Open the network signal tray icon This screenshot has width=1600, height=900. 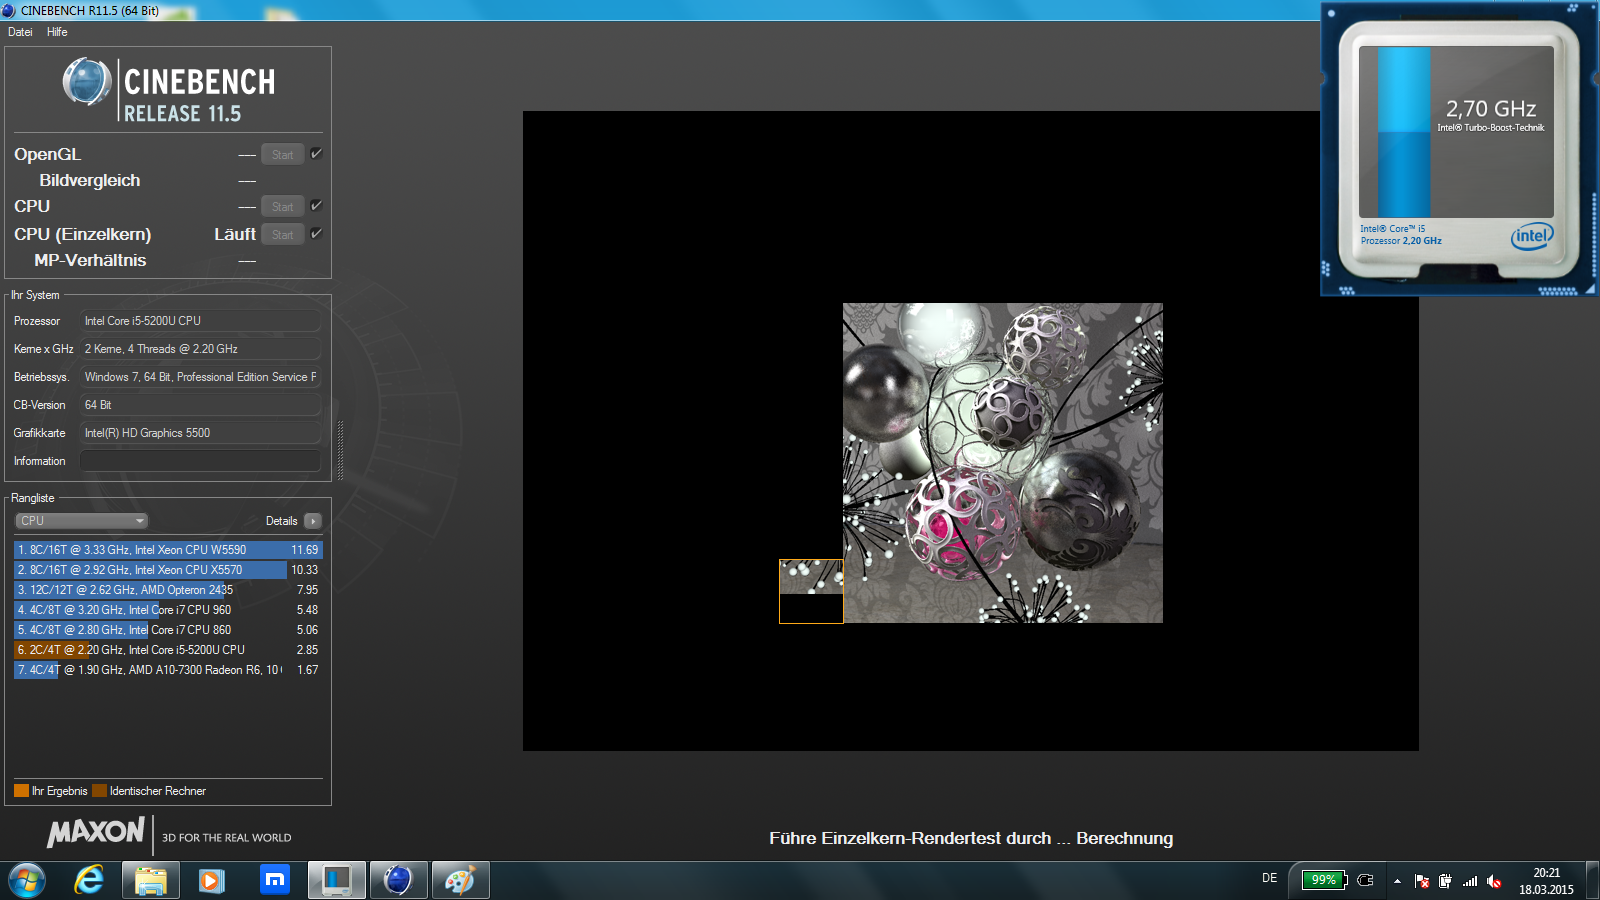(x=1470, y=881)
